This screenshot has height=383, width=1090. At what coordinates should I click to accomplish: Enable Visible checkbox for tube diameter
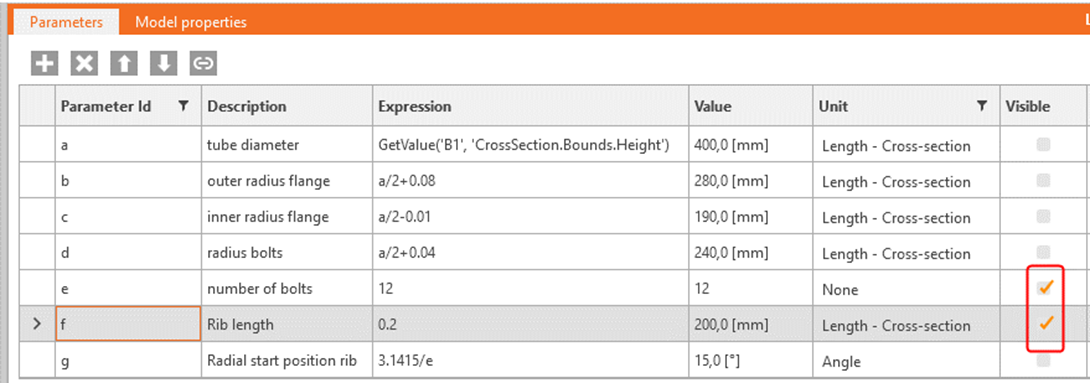tap(1043, 145)
